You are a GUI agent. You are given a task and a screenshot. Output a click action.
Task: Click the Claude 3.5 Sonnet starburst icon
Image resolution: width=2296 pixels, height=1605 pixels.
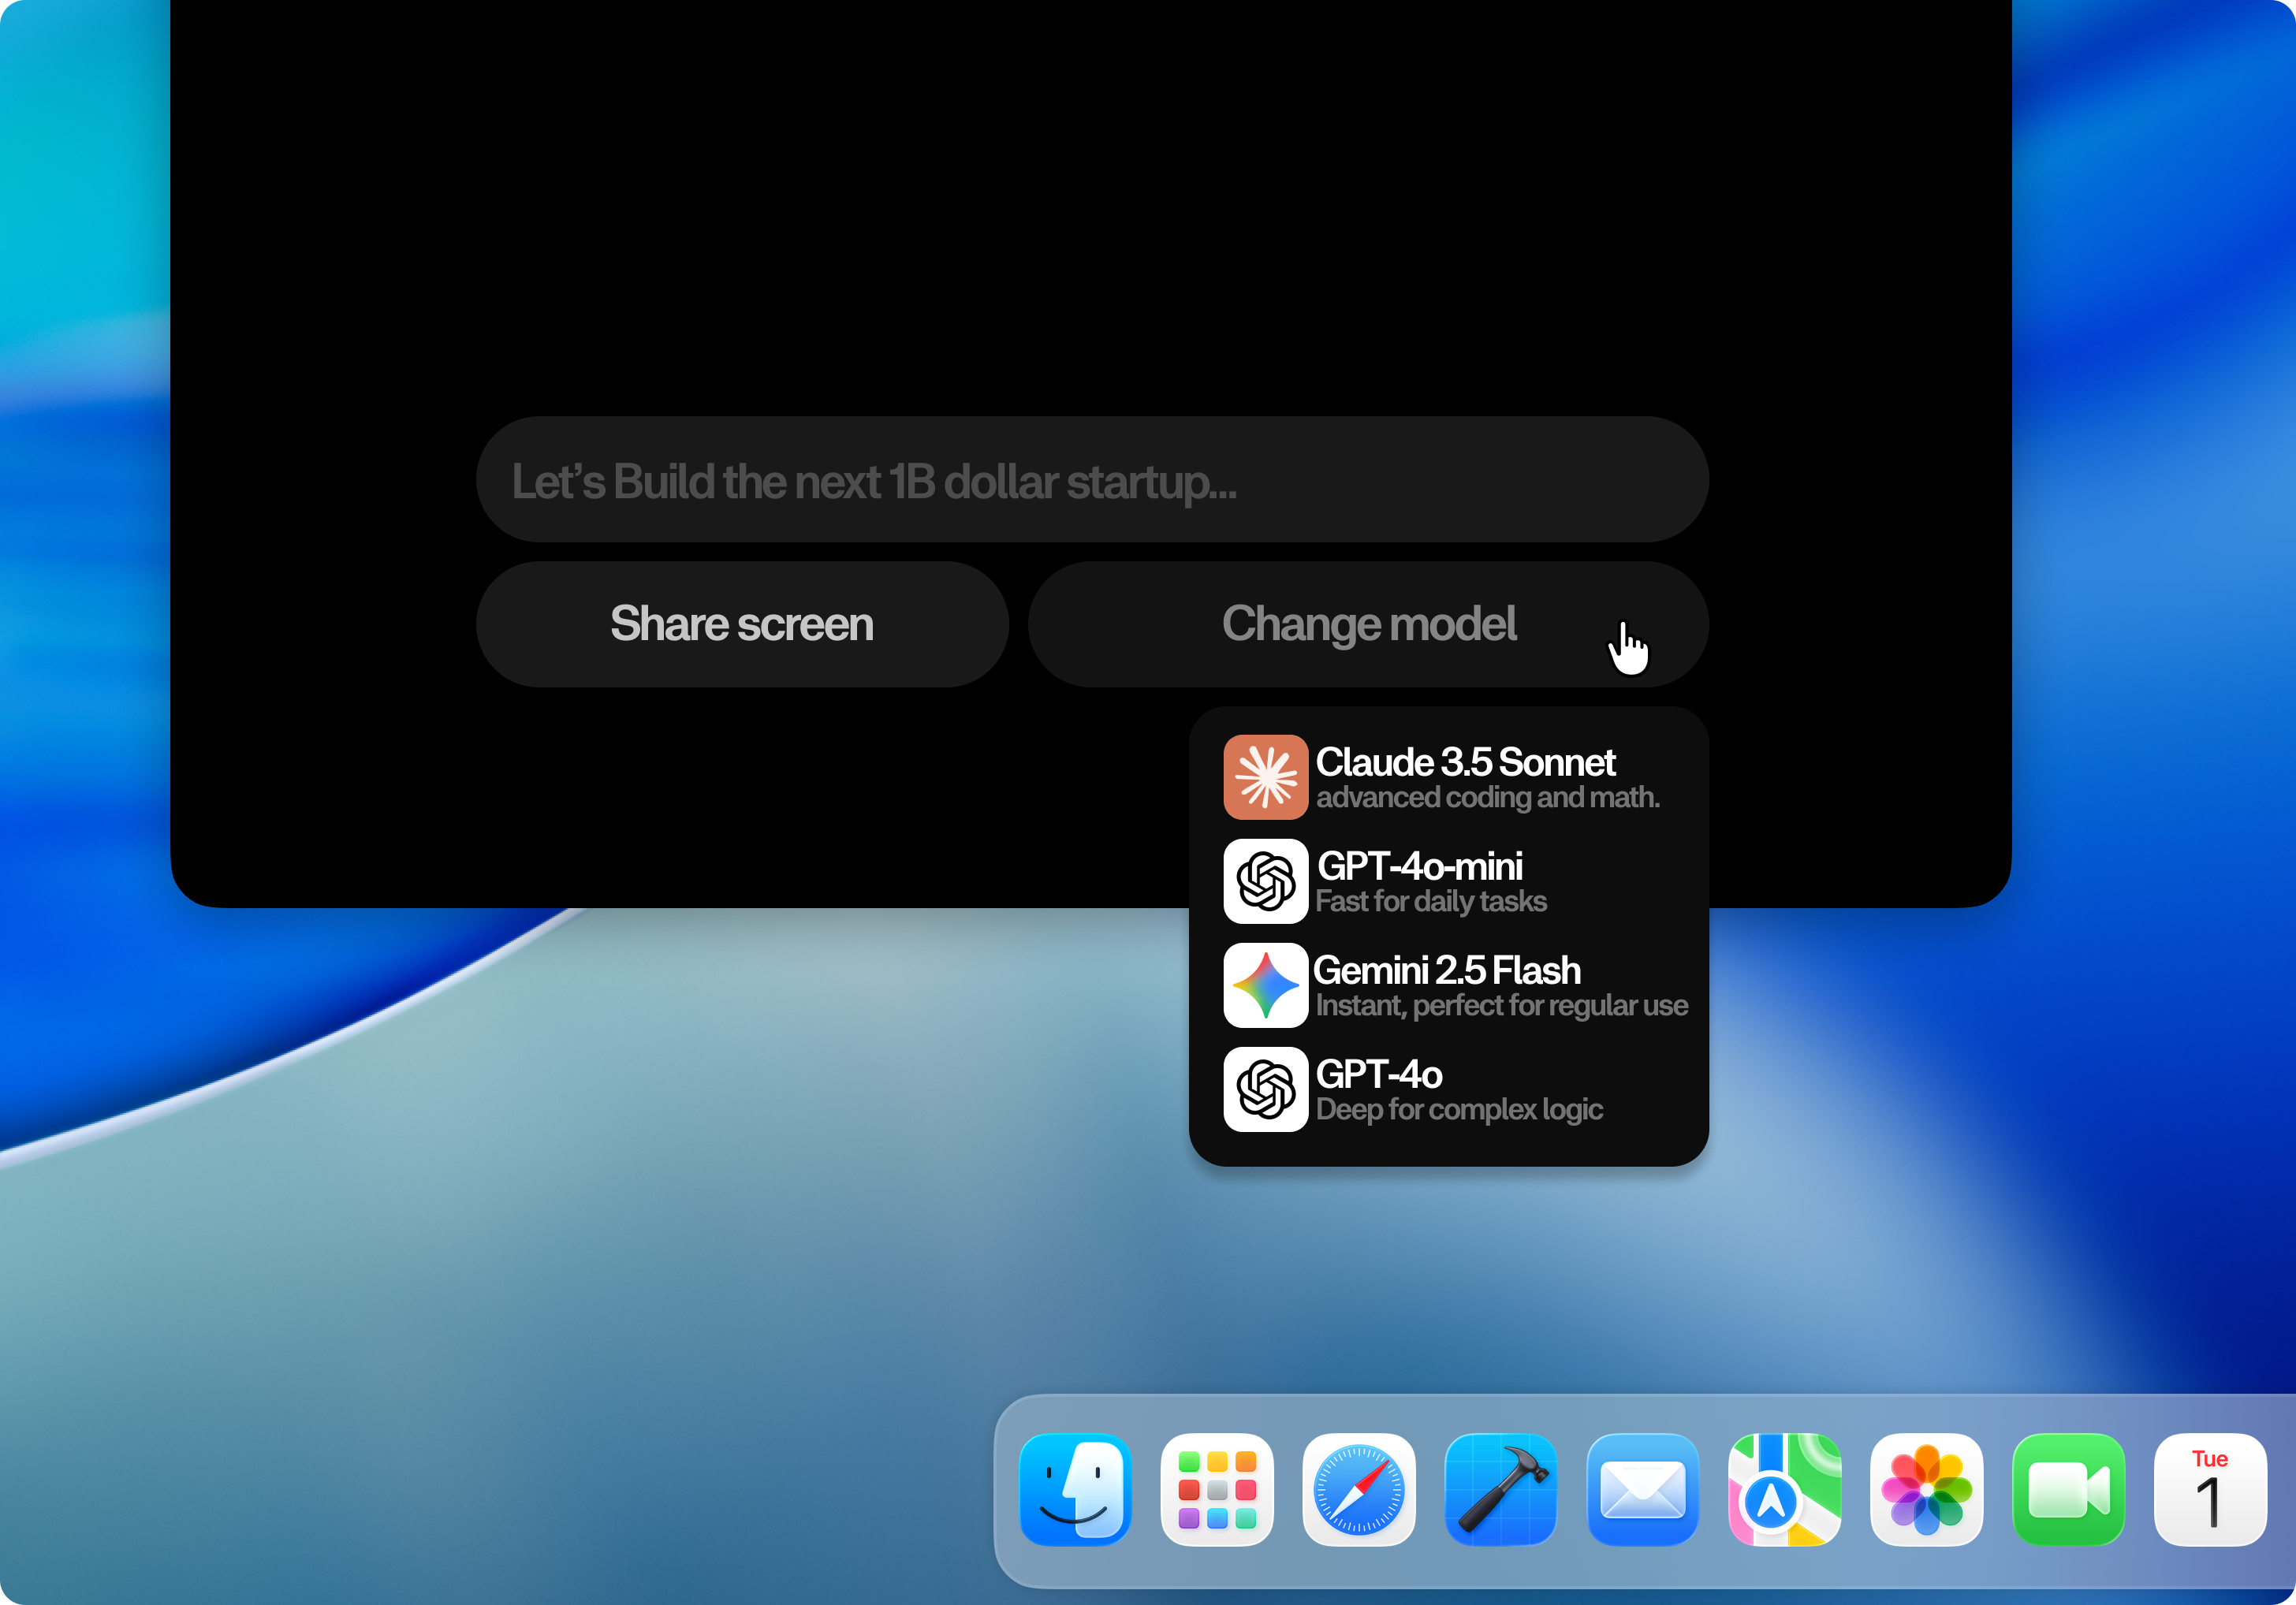pyautogui.click(x=1265, y=777)
